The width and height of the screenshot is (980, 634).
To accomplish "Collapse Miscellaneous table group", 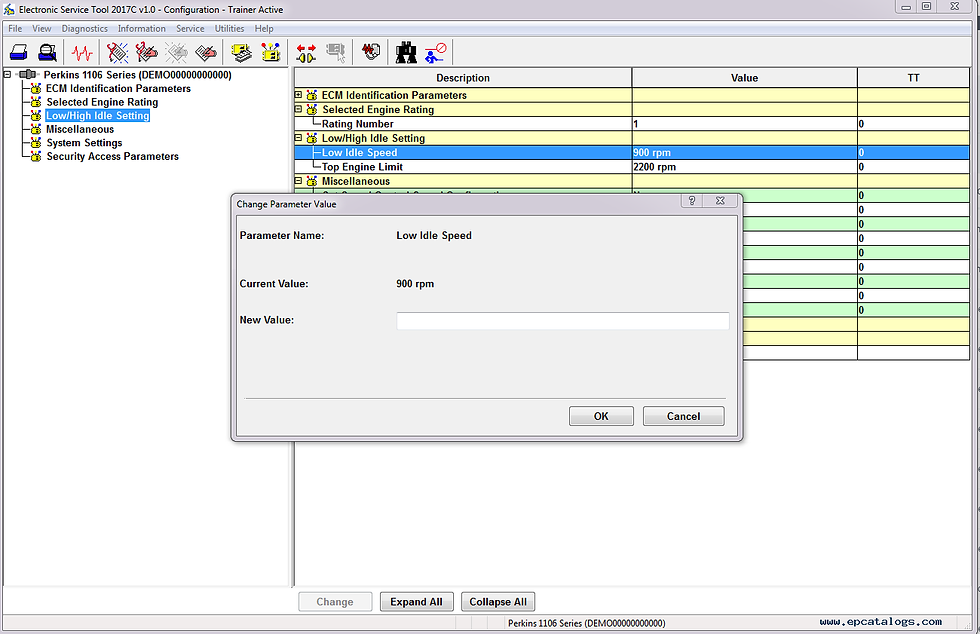I will (298, 181).
